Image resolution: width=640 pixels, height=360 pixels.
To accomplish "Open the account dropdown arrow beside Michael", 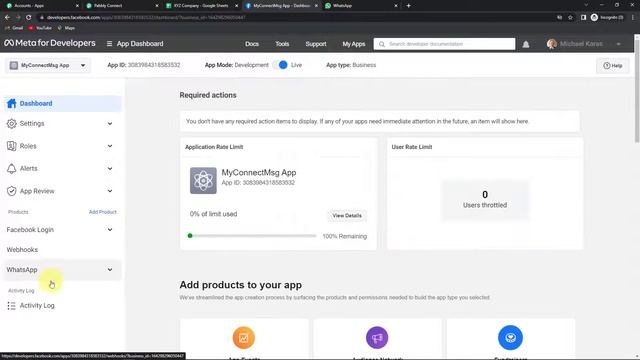I will tap(619, 44).
